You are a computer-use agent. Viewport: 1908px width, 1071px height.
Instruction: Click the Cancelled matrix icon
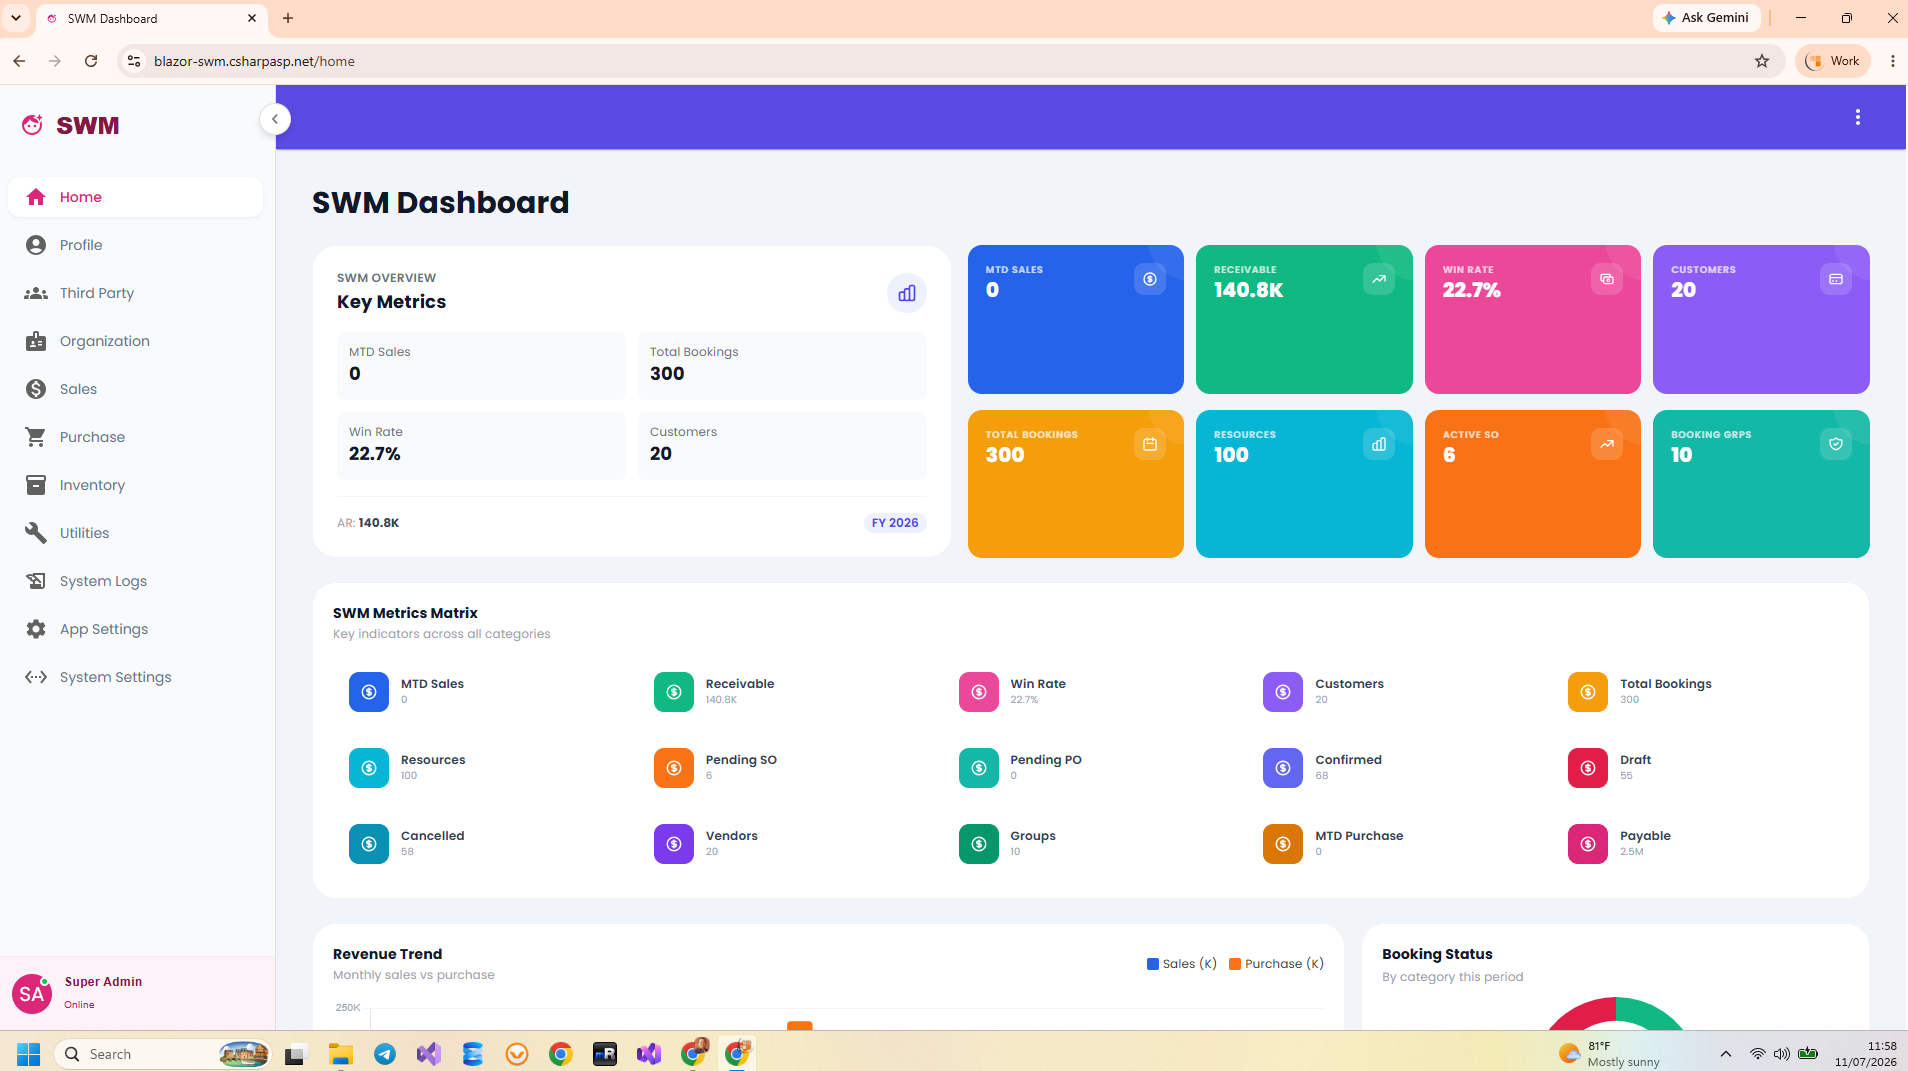click(x=369, y=844)
